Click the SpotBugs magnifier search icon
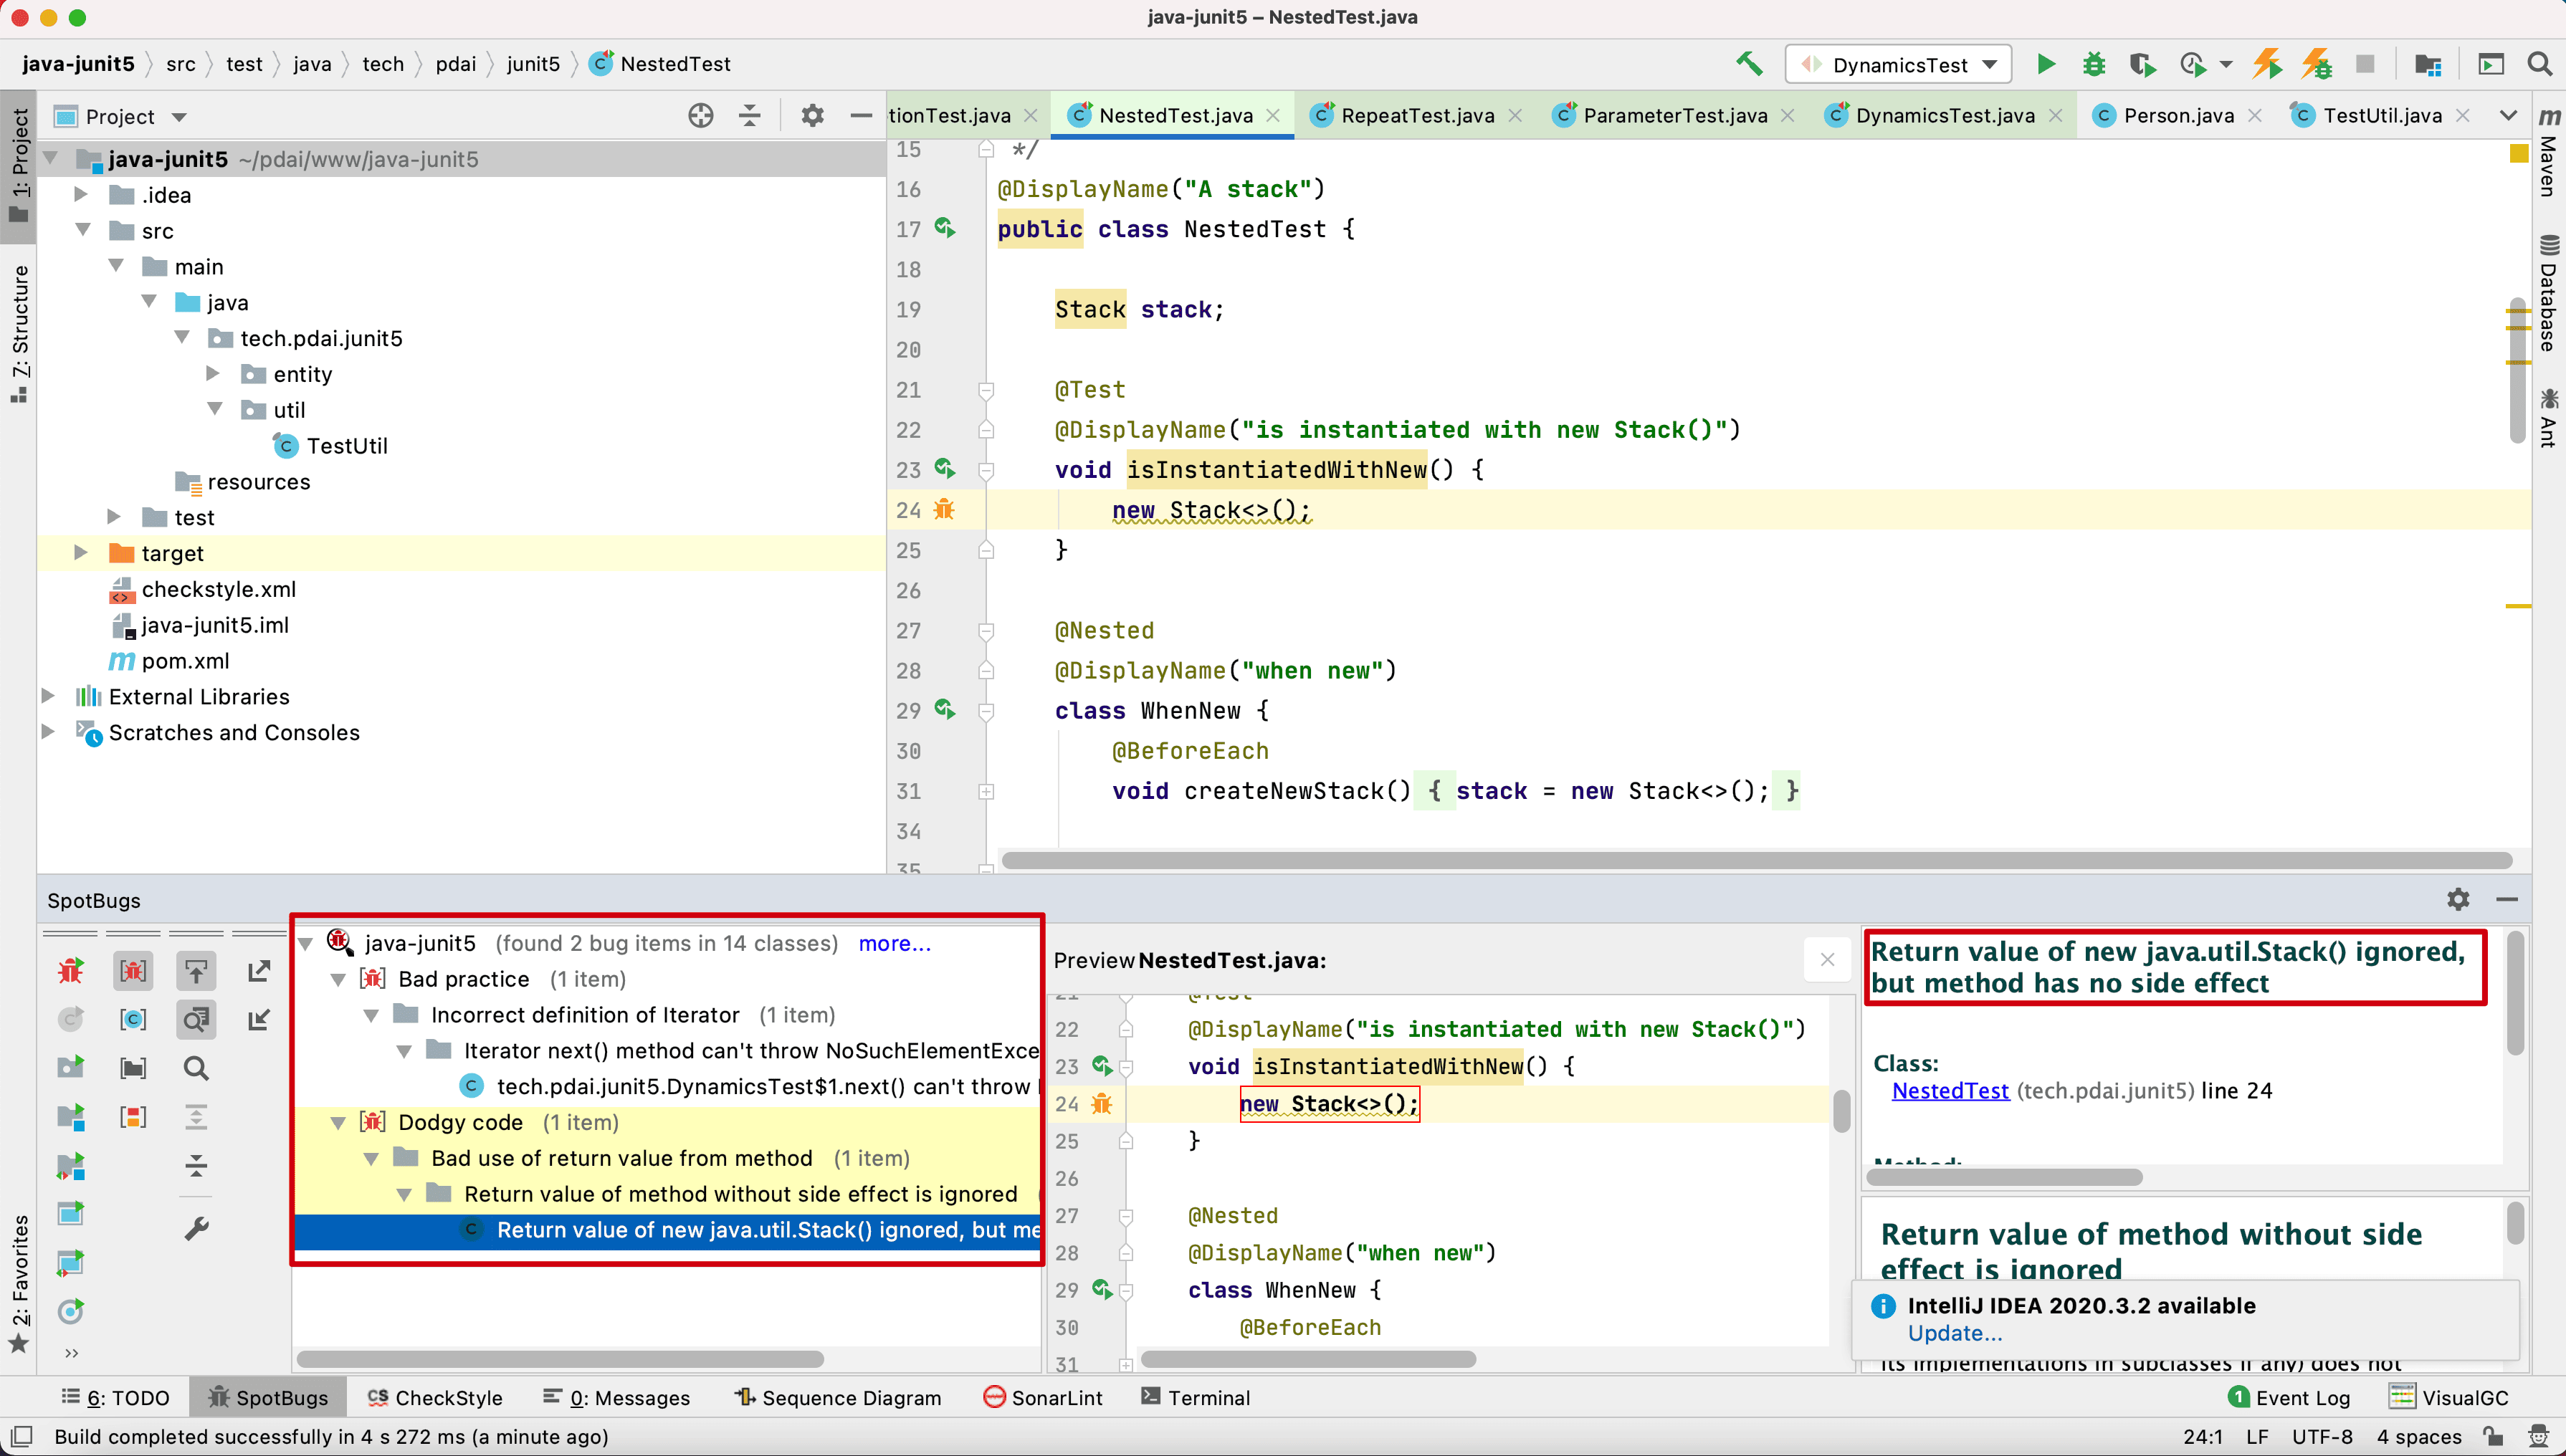 [x=196, y=1068]
